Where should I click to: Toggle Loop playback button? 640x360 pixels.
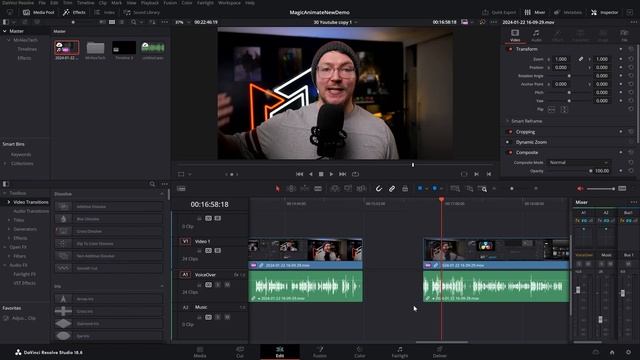tap(356, 174)
